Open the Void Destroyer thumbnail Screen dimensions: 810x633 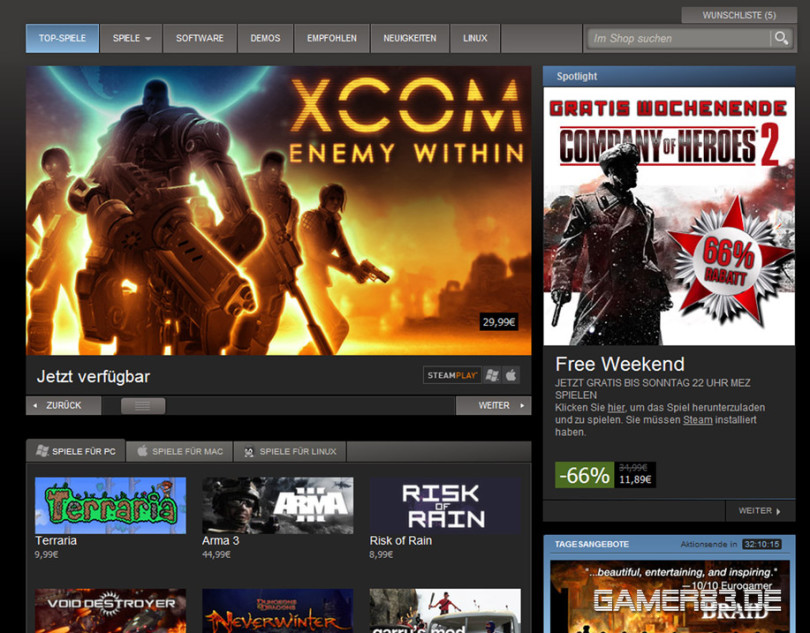coord(110,611)
